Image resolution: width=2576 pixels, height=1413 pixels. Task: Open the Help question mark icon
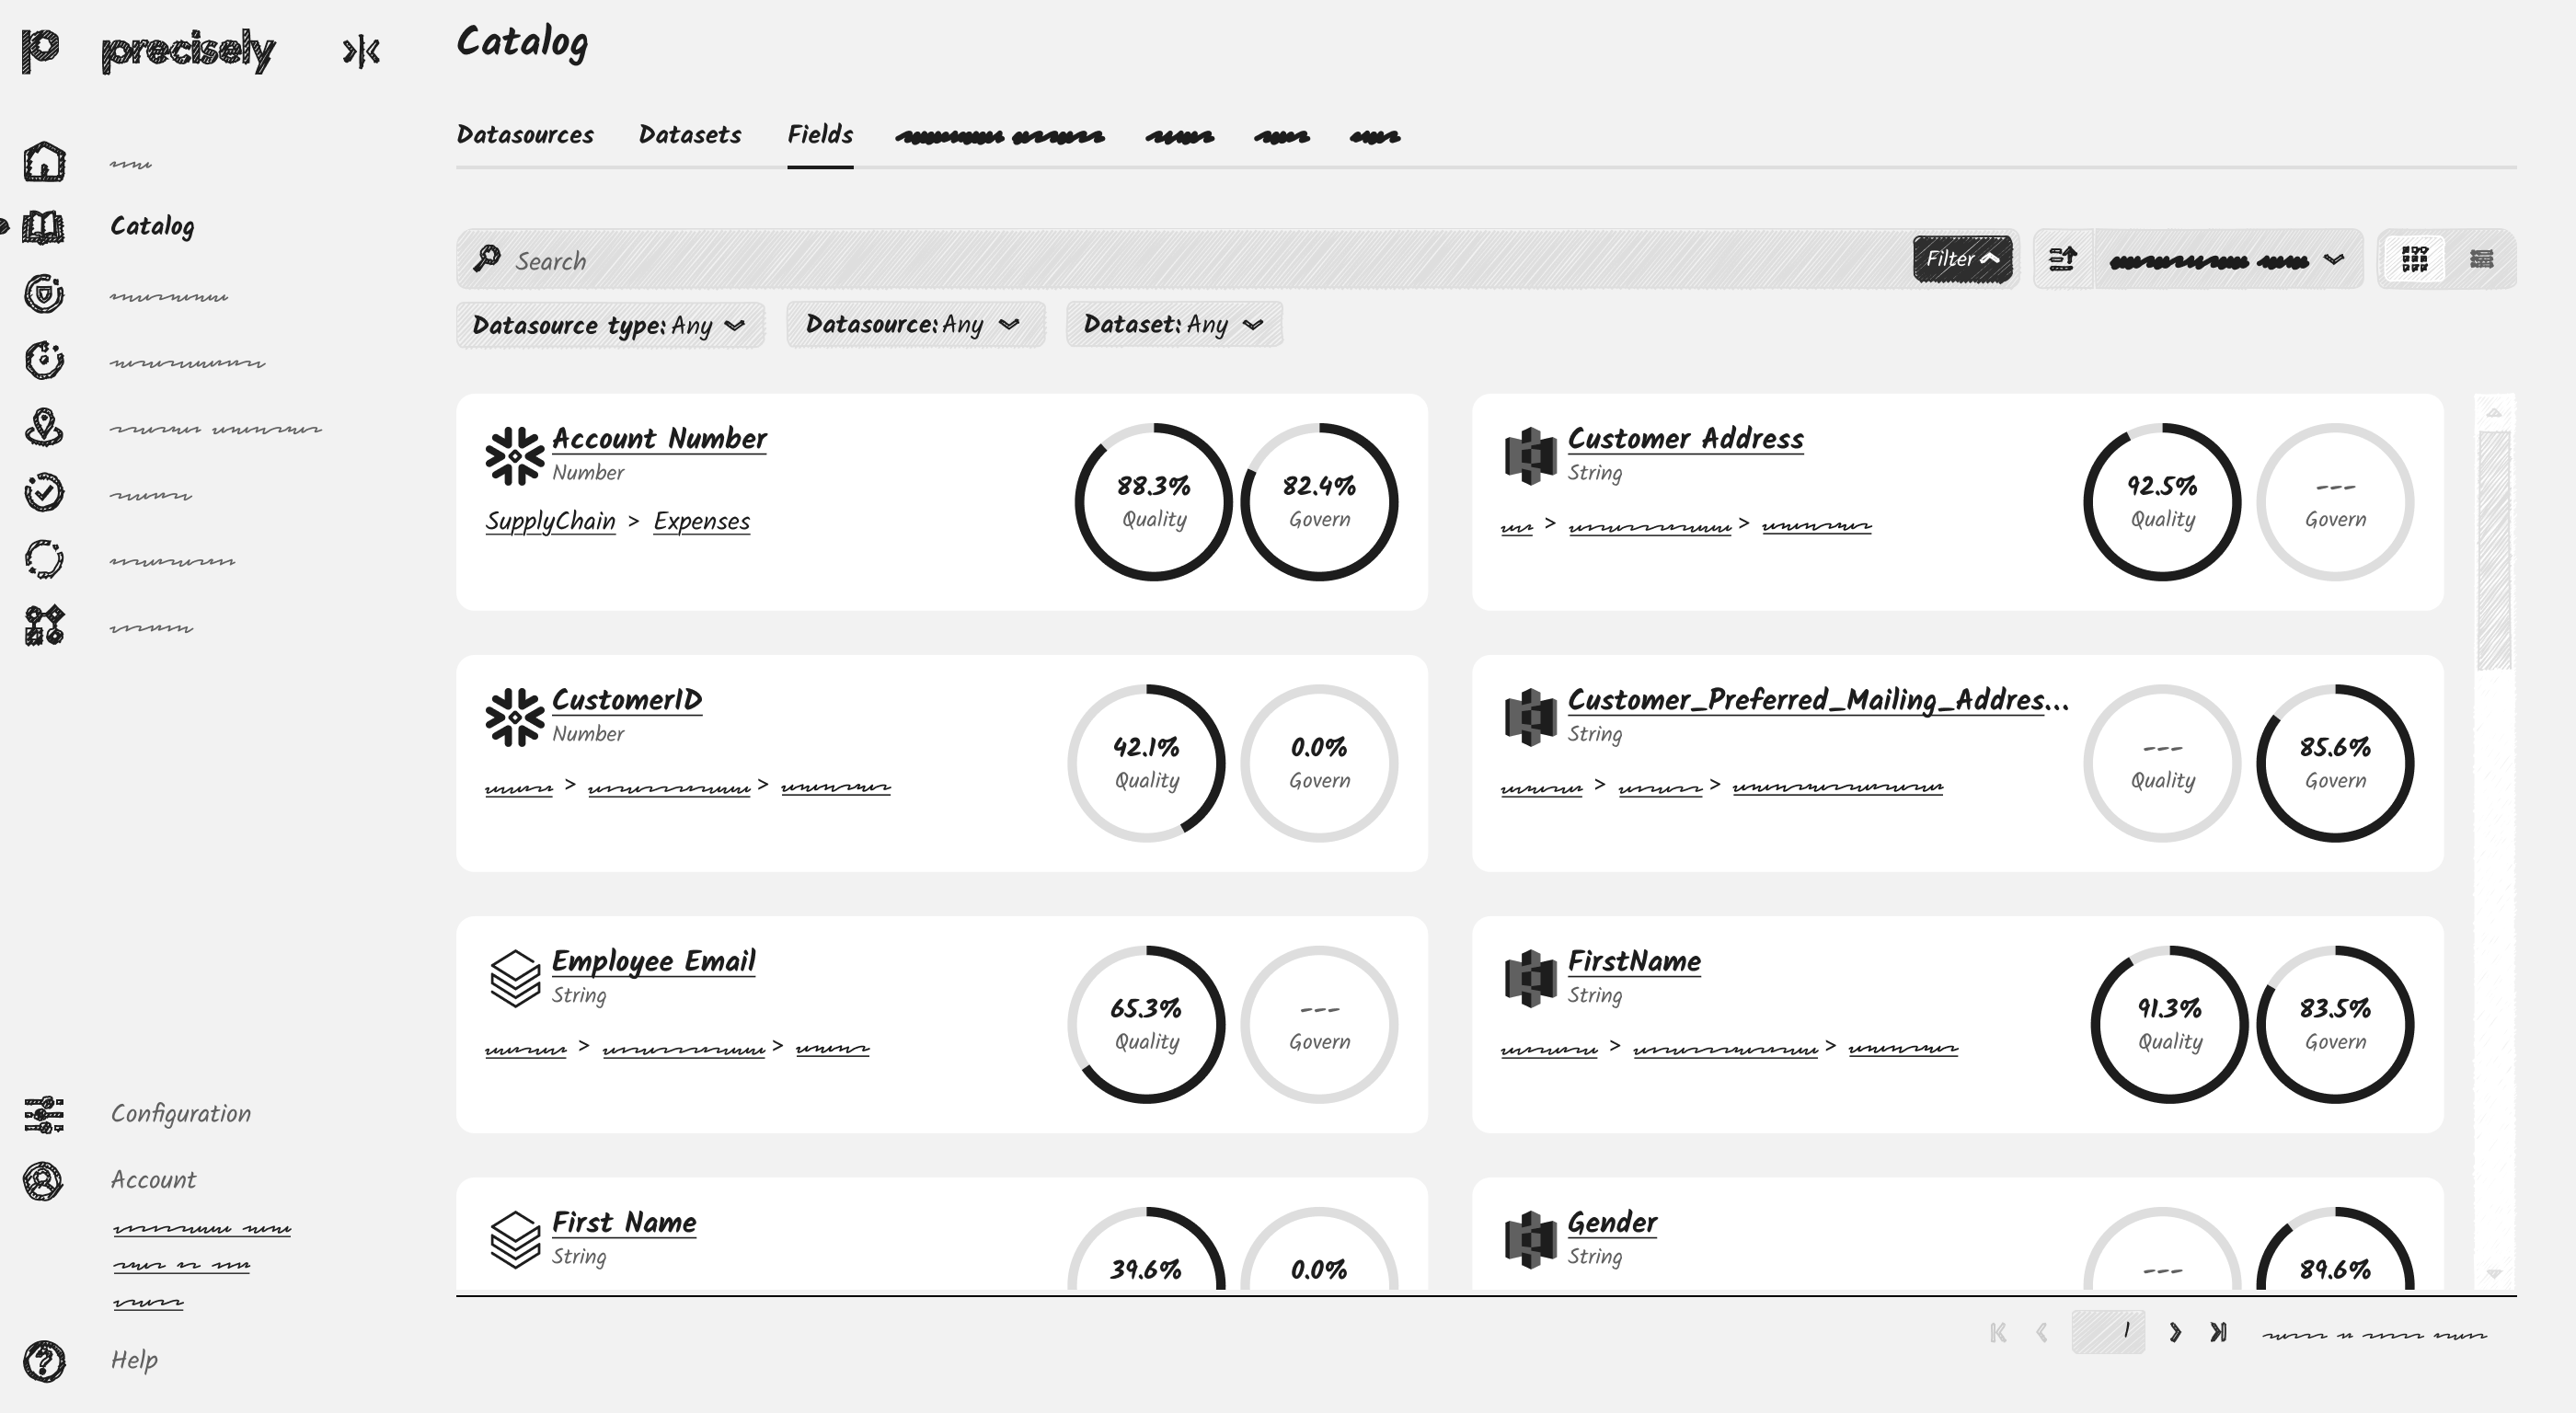coord(44,1361)
